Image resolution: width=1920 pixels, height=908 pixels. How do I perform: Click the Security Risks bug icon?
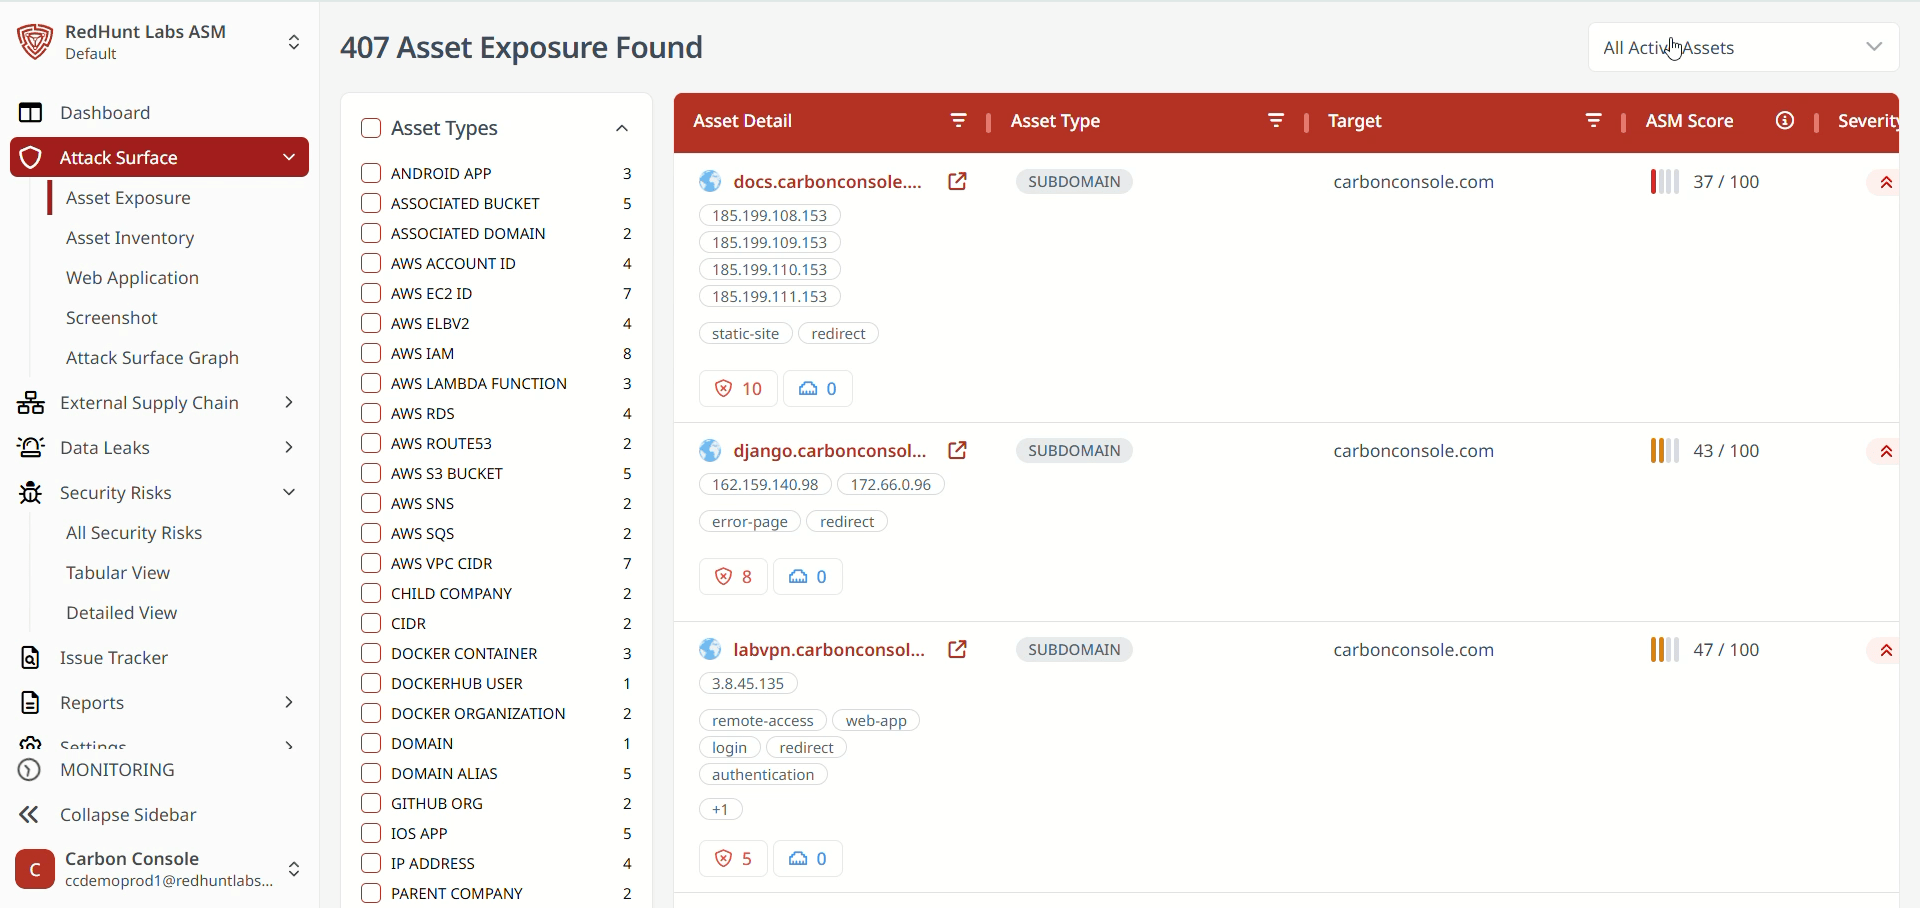pos(31,493)
